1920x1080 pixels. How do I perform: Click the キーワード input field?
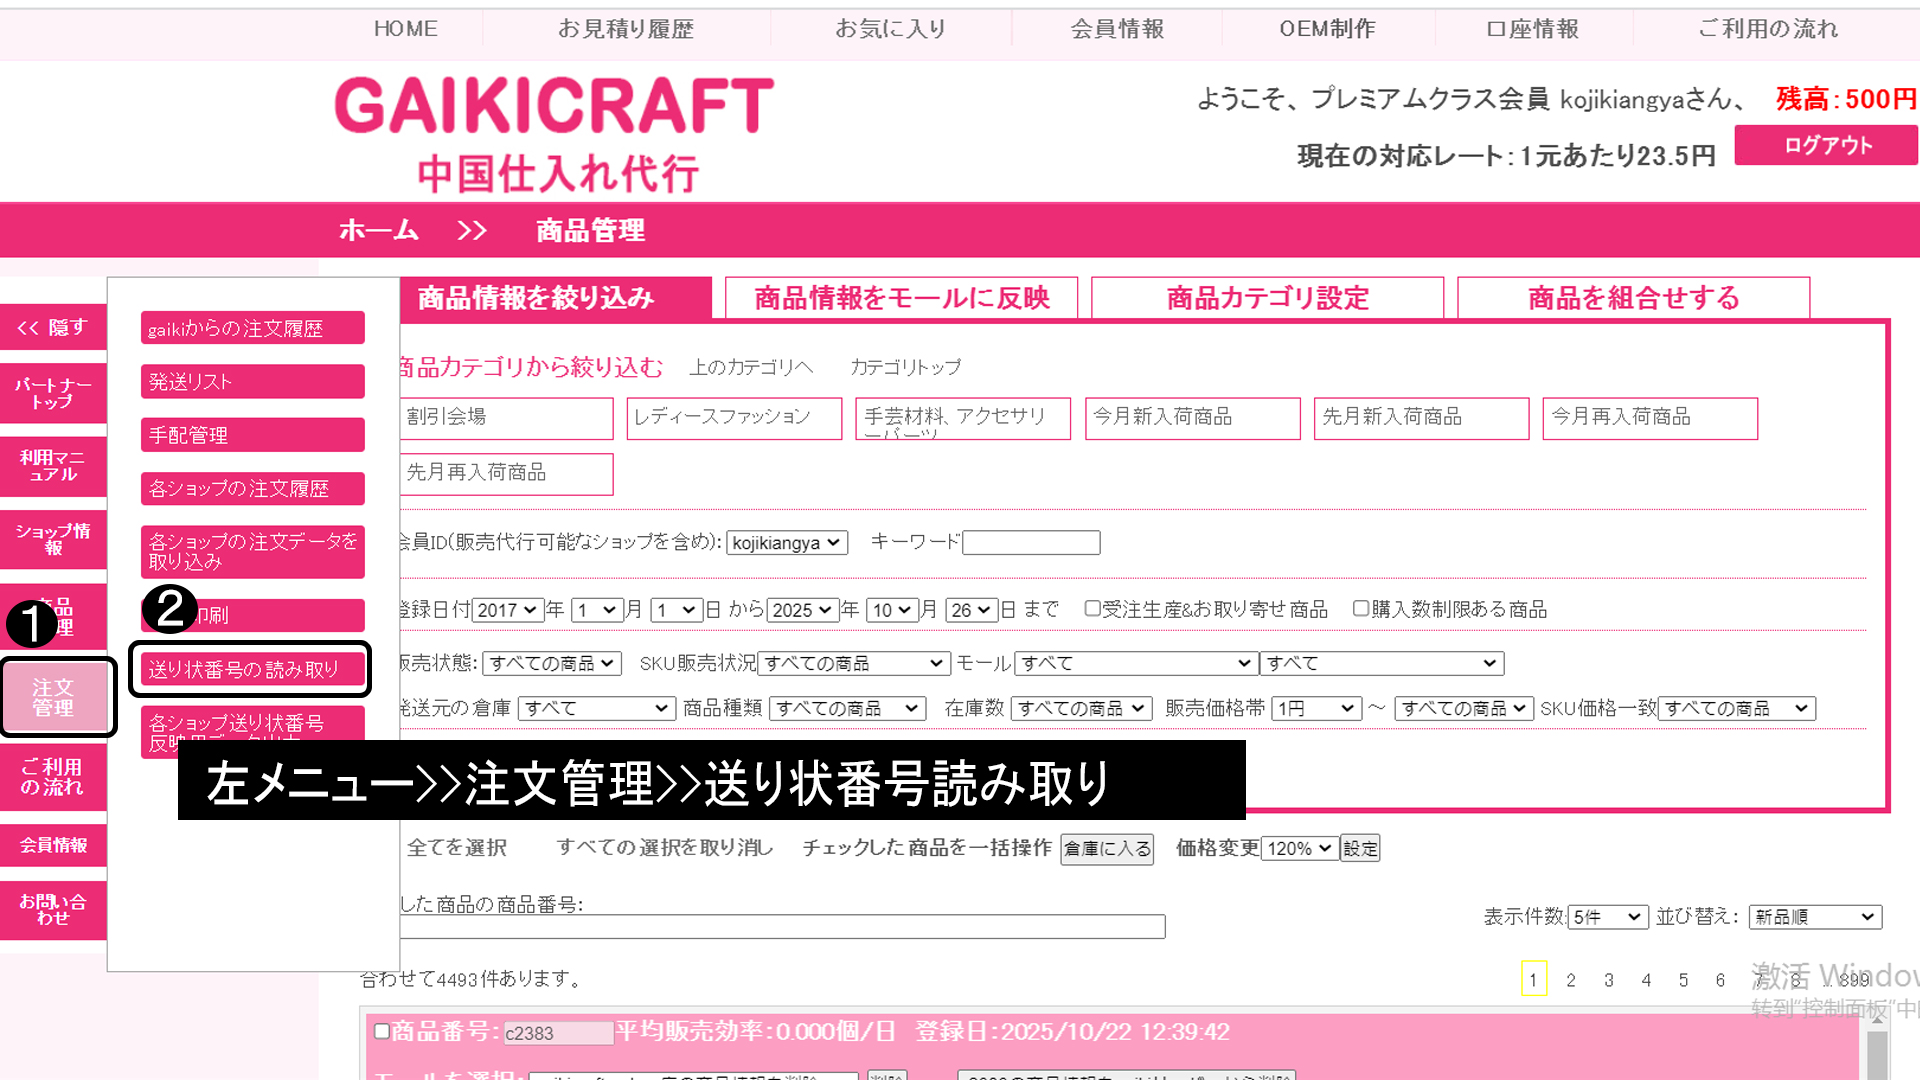point(1030,543)
